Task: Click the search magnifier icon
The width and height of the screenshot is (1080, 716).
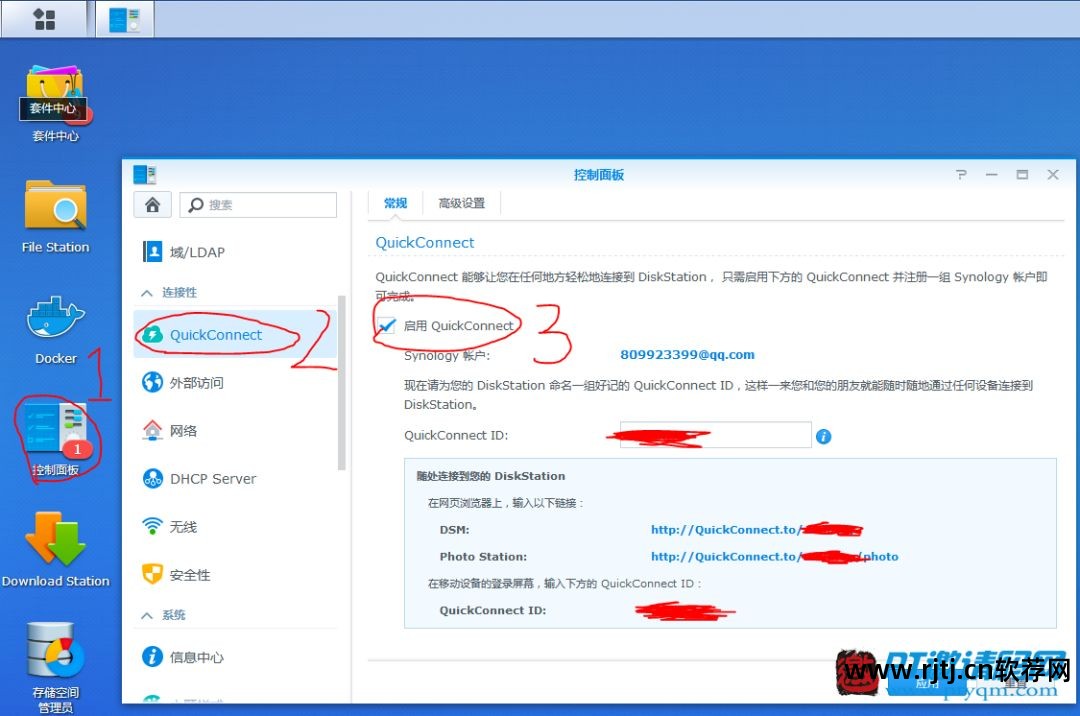Action: (x=196, y=204)
